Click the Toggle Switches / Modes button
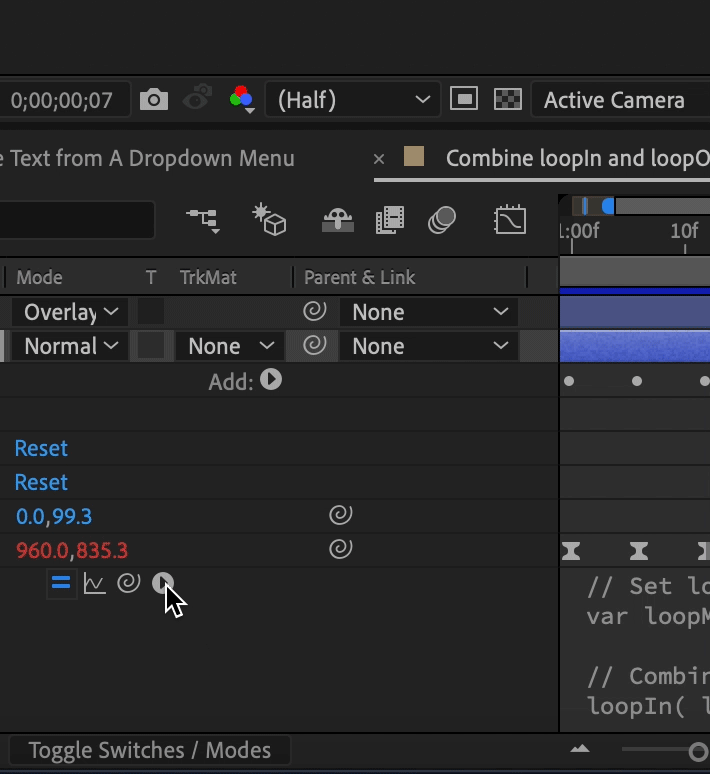 coord(150,750)
